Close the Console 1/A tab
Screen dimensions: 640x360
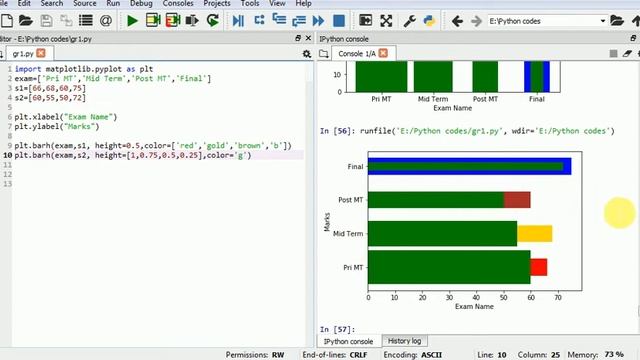(x=383, y=53)
